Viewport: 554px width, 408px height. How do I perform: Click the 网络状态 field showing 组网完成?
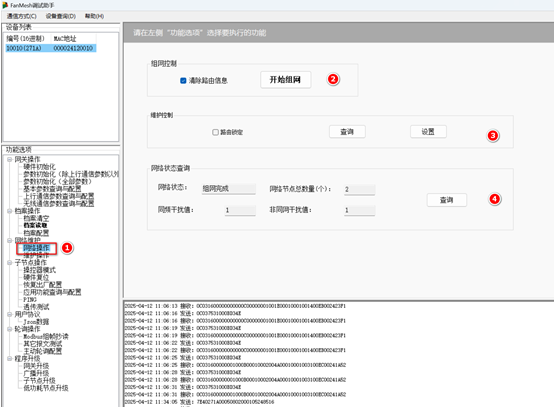click(229, 189)
